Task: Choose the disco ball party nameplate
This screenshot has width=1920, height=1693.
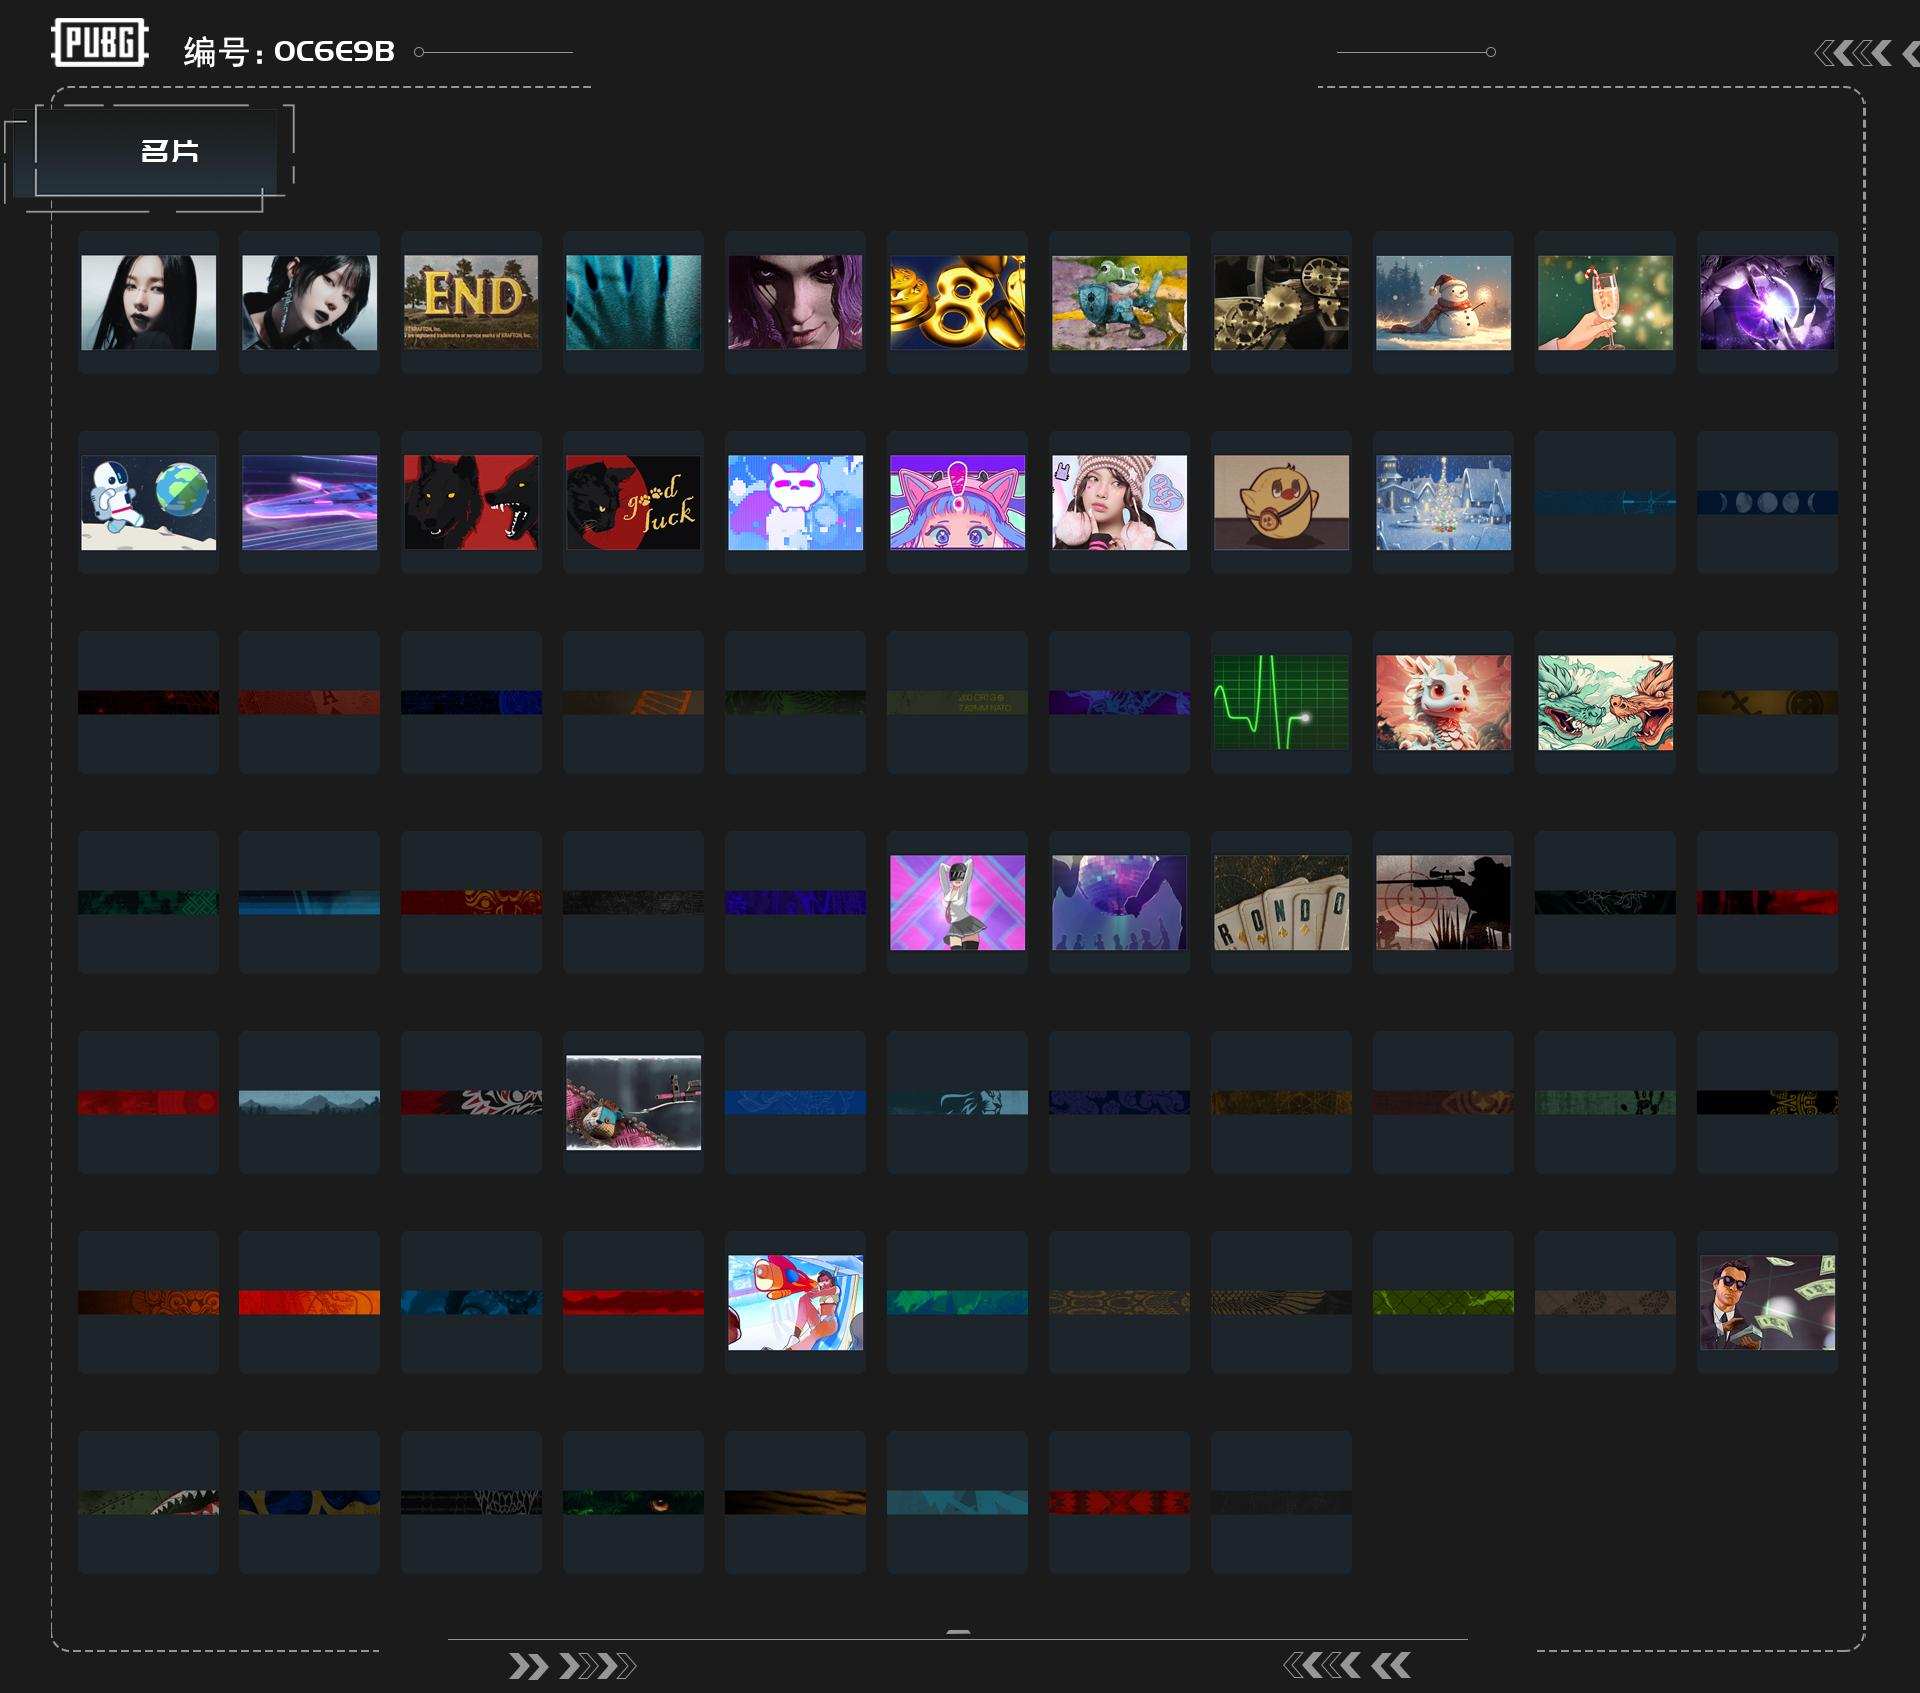Action: point(1119,902)
